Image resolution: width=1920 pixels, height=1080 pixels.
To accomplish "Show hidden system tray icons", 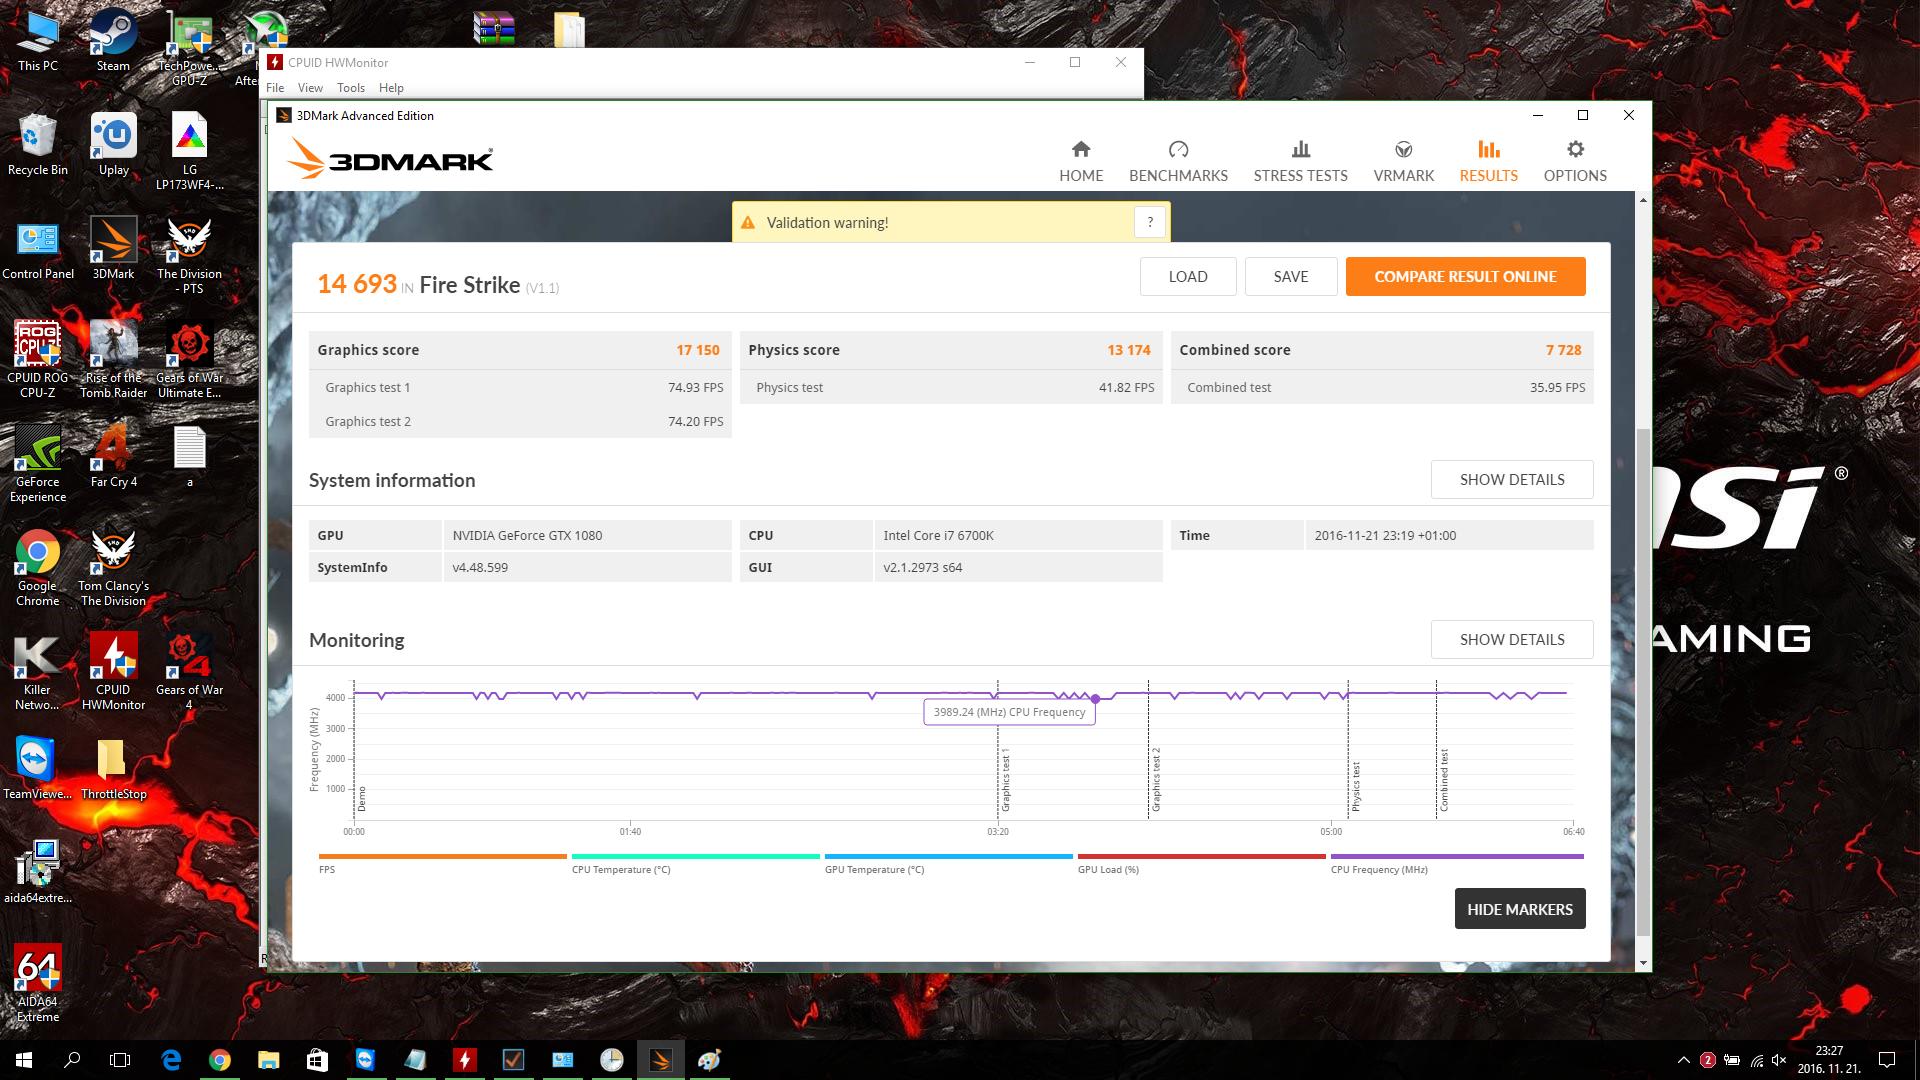I will [1683, 1060].
